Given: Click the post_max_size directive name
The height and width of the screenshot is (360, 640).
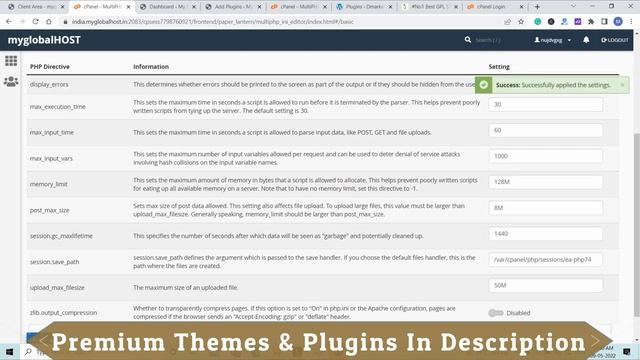Looking at the screenshot, I should 49,210.
